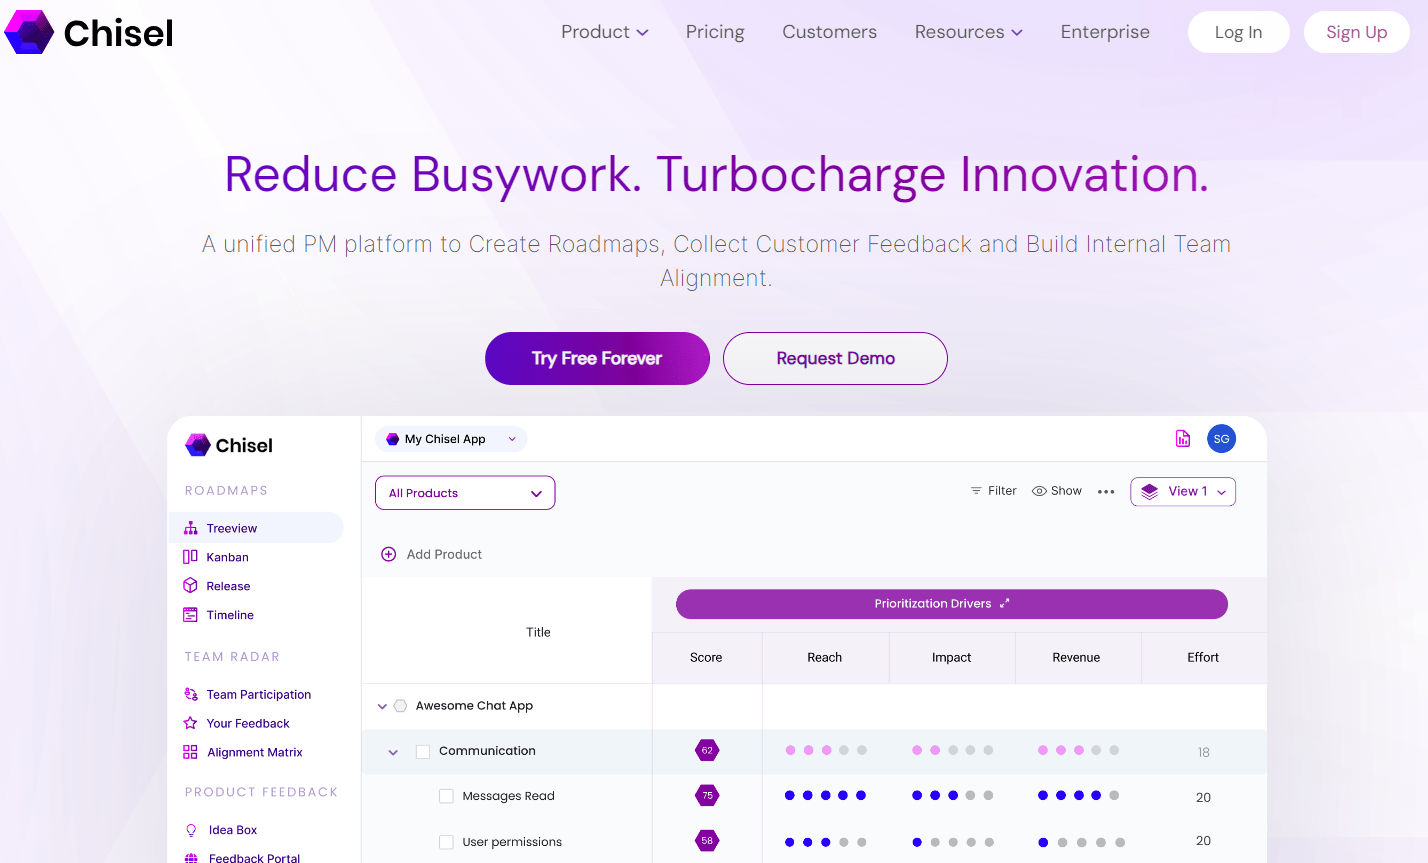1428x863 pixels.
Task: Open the My Chisel App dropdown
Action: [451, 439]
